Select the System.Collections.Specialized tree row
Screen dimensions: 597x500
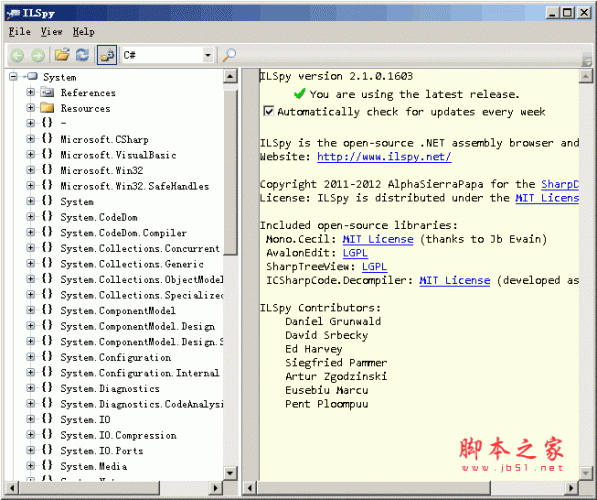tap(142, 295)
